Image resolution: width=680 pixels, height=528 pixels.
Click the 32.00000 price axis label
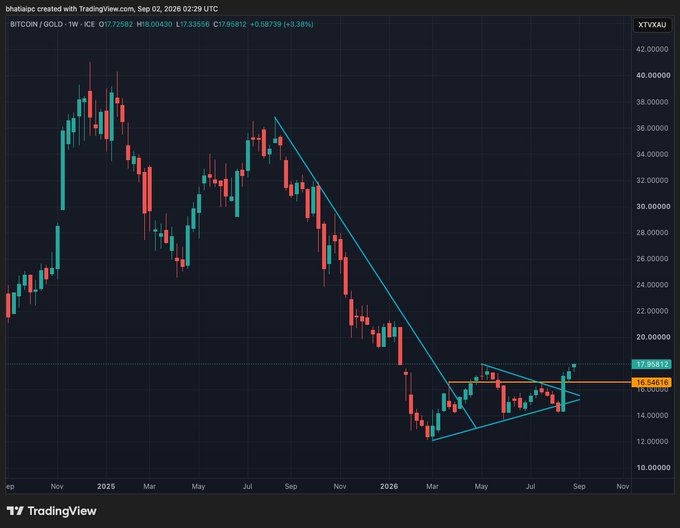(652, 180)
